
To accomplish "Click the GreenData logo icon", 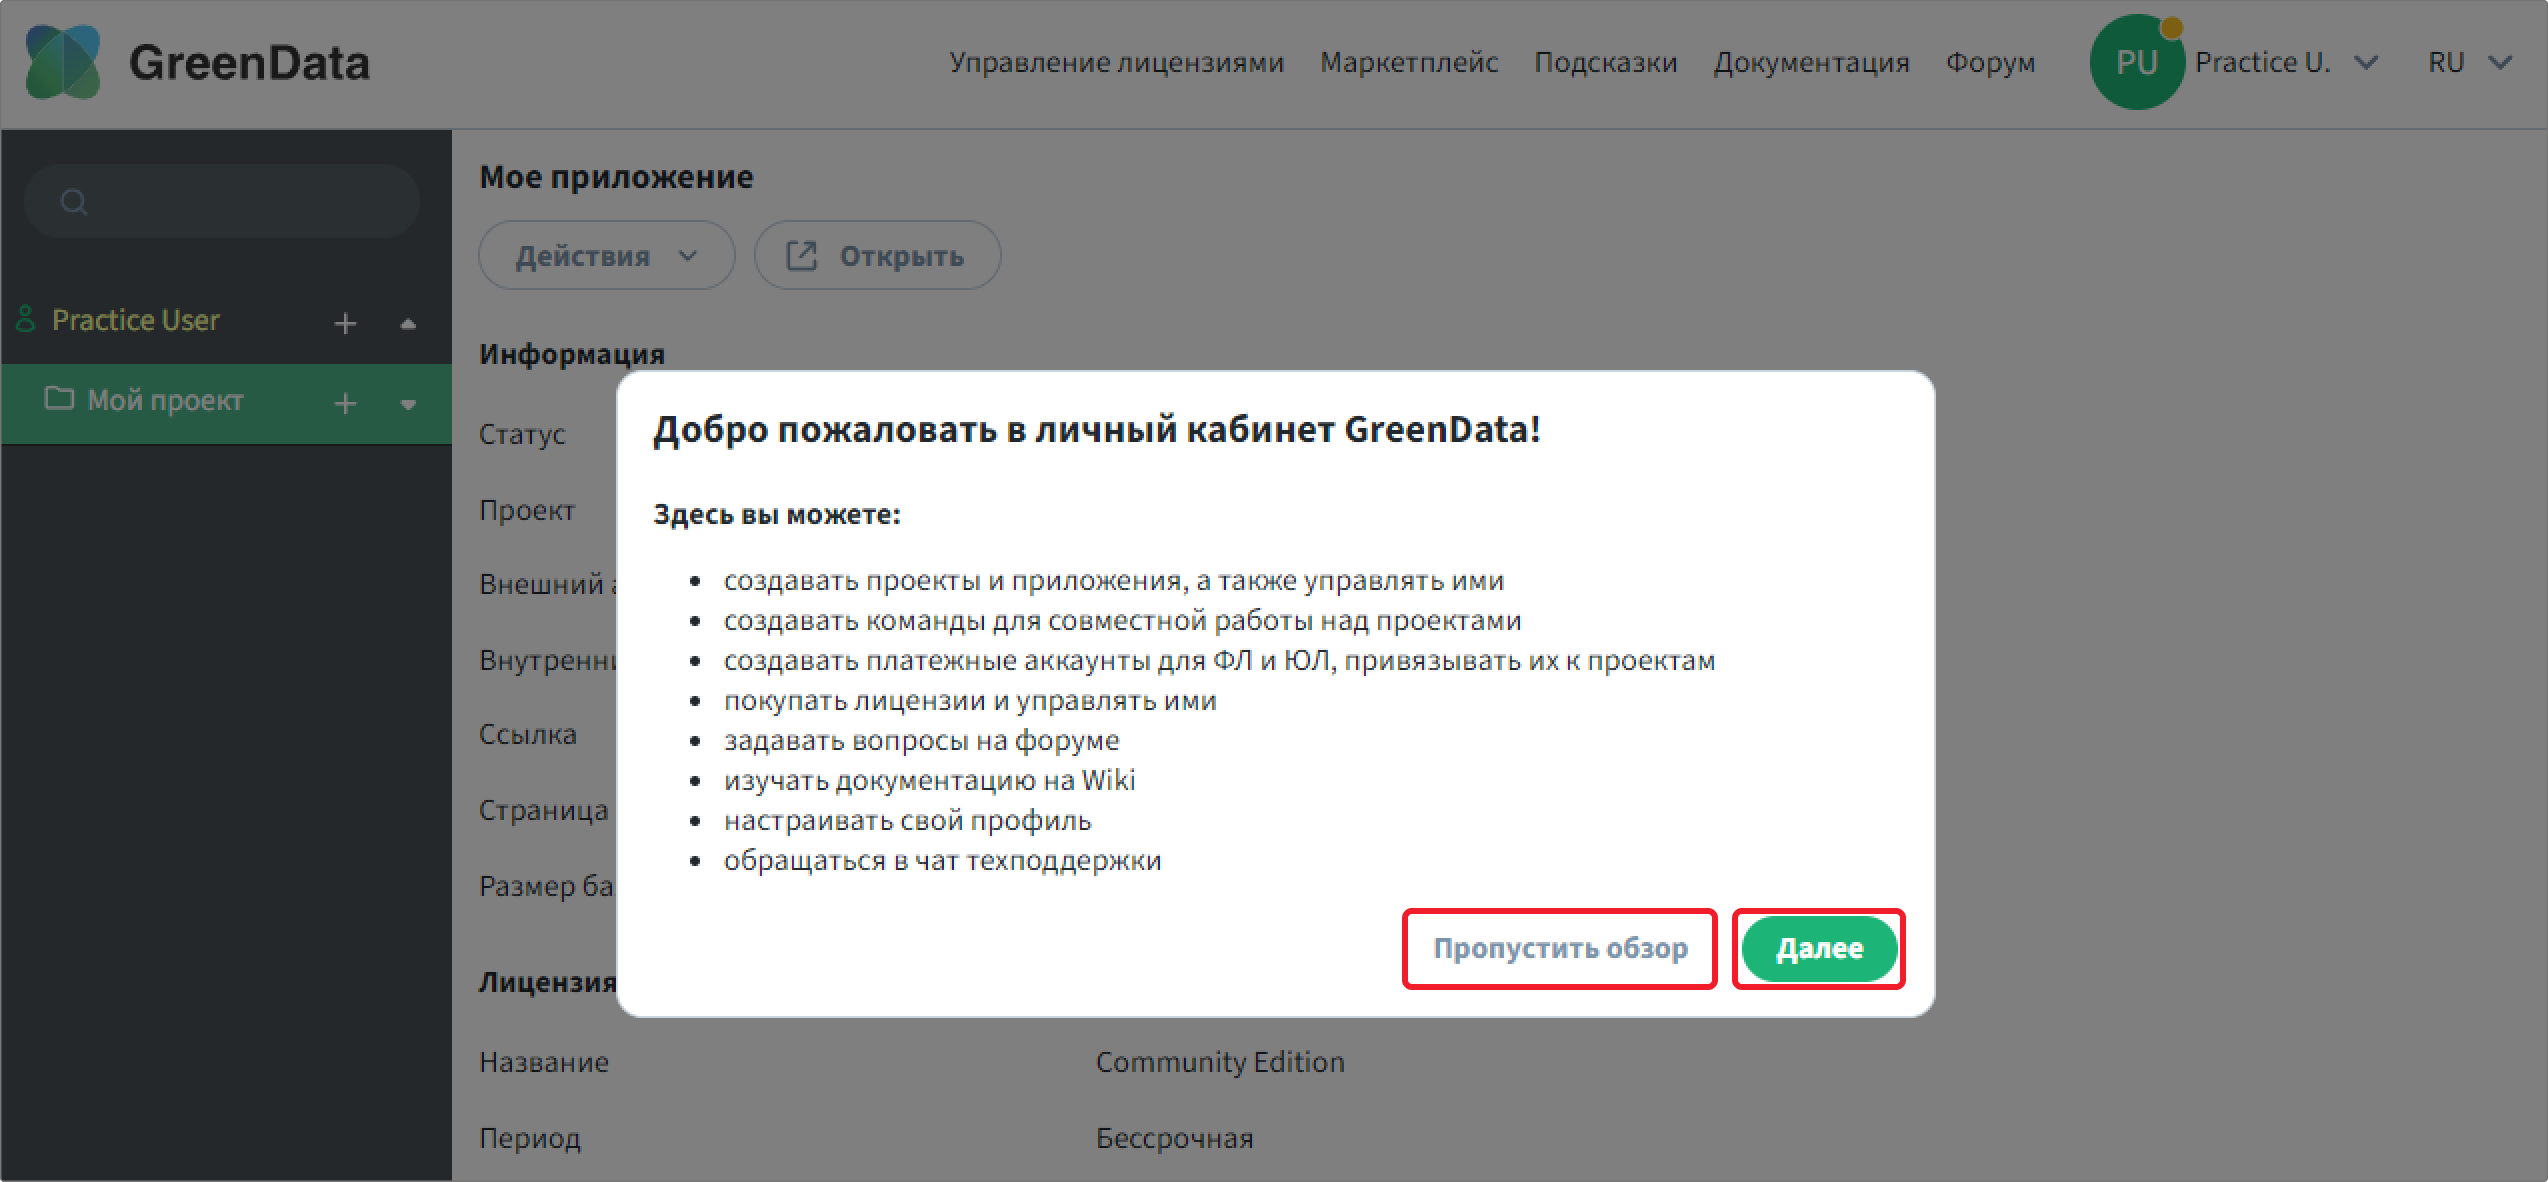I will [63, 62].
